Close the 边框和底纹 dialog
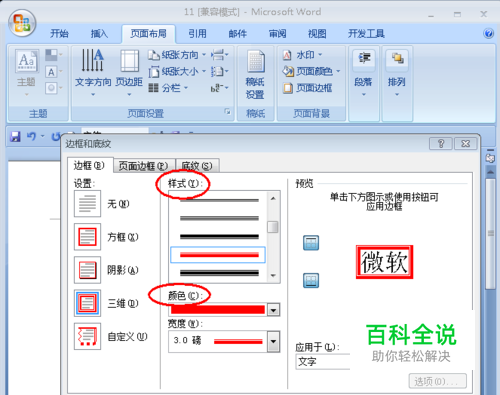500x395 pixels. tap(466, 144)
